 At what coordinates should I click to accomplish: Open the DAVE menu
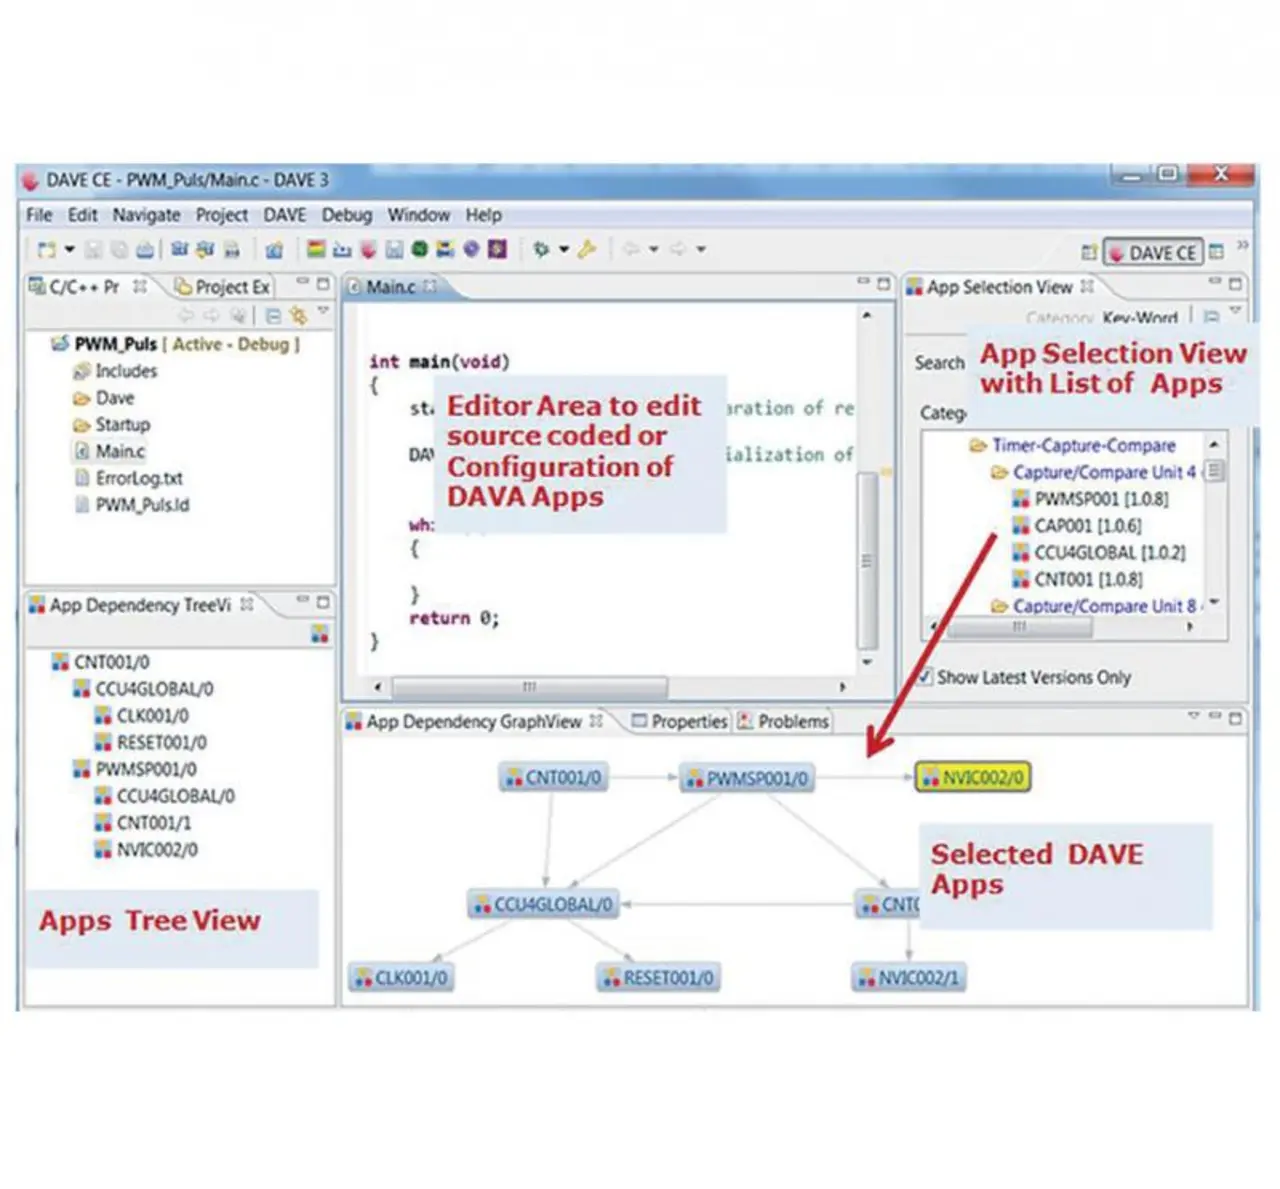point(284,215)
